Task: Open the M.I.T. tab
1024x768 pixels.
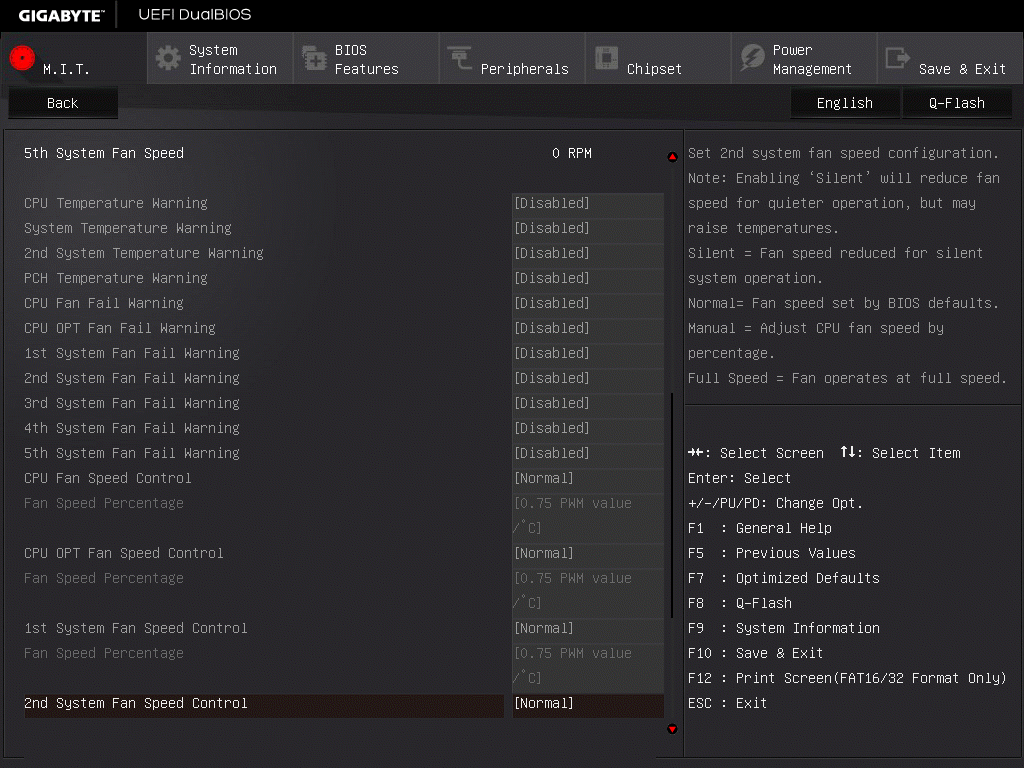Action: (74, 59)
